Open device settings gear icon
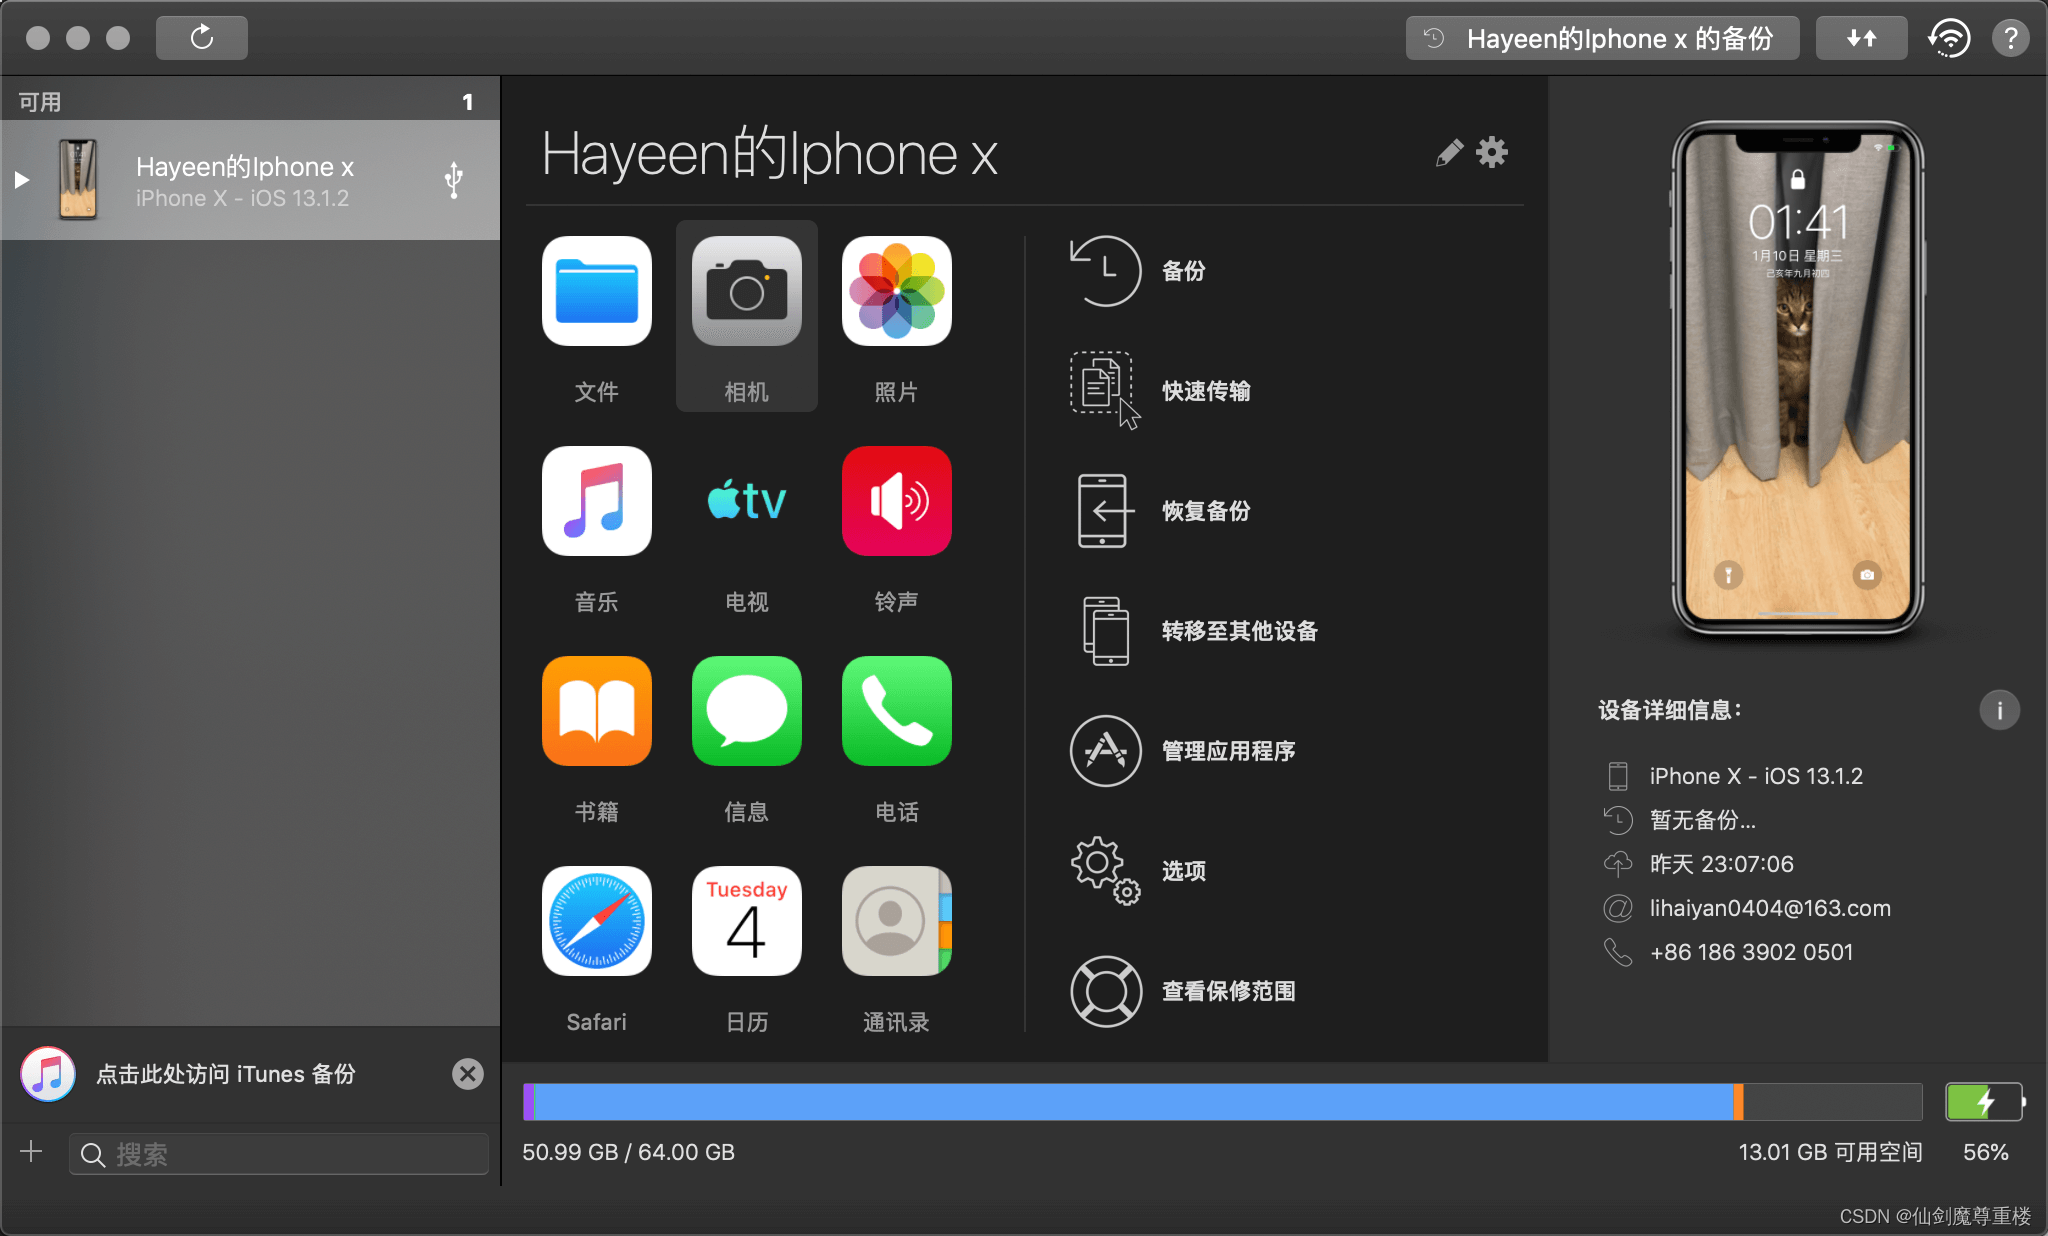Screen dimensions: 2048x1236 pos(1492,153)
